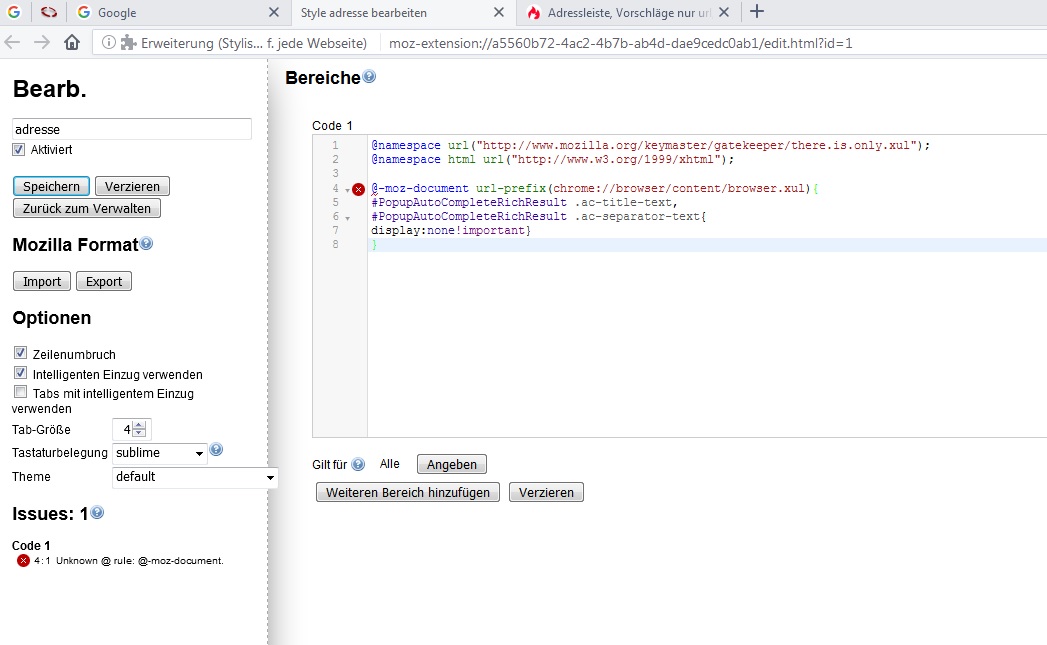Screen dimensions: 1047x645
Task: Click Weiteren Bereich hinzufügen button
Action: coord(407,492)
